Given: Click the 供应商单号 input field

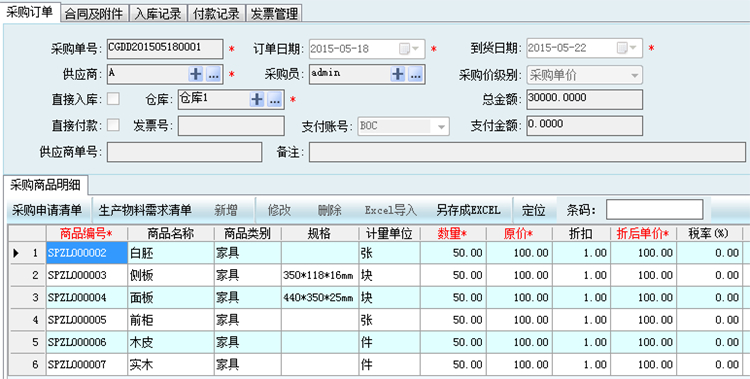Looking at the screenshot, I should (x=184, y=152).
